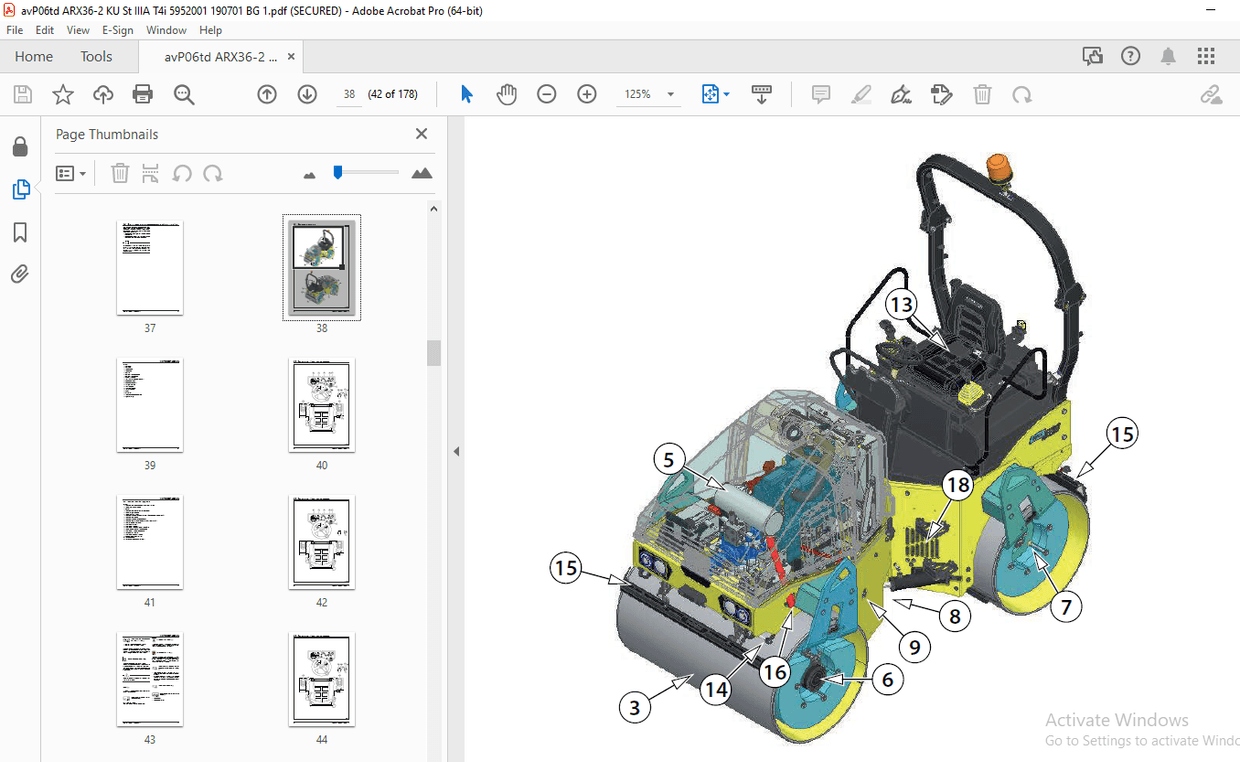
Task: Click the thumbnails panel scrollbar up arrow
Action: point(434,209)
